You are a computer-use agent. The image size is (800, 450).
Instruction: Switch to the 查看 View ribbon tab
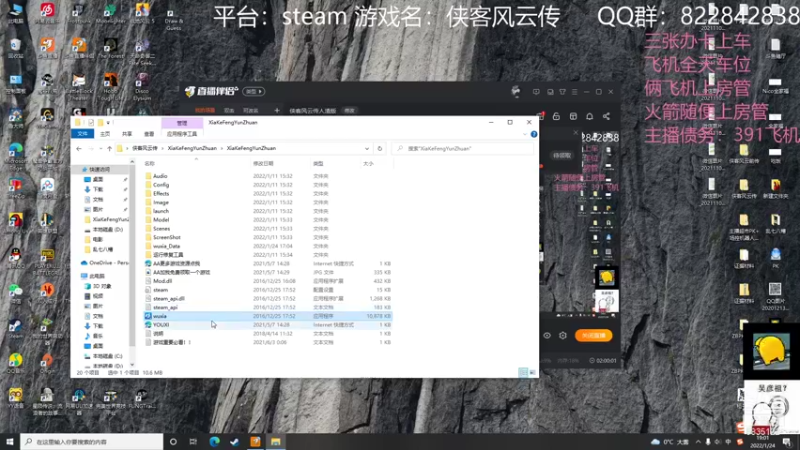tap(149, 134)
